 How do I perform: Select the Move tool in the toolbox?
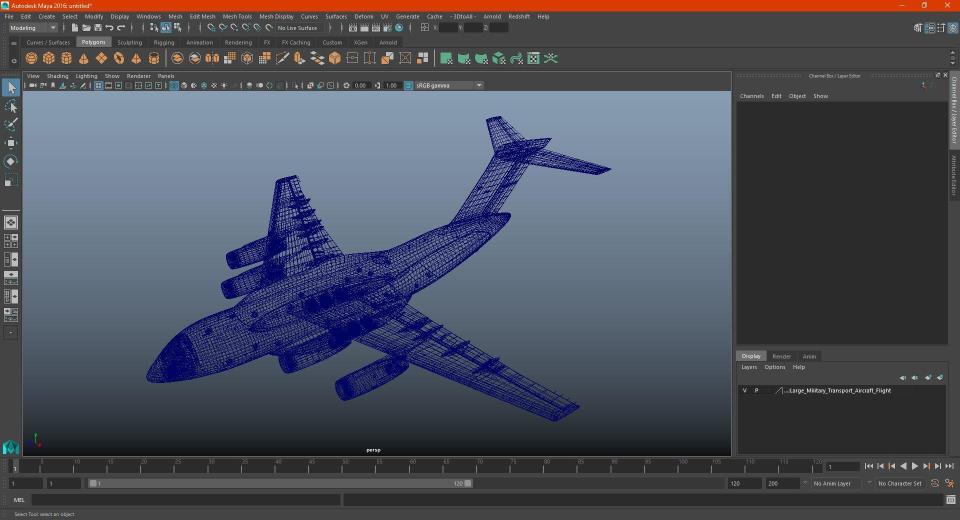[11, 143]
